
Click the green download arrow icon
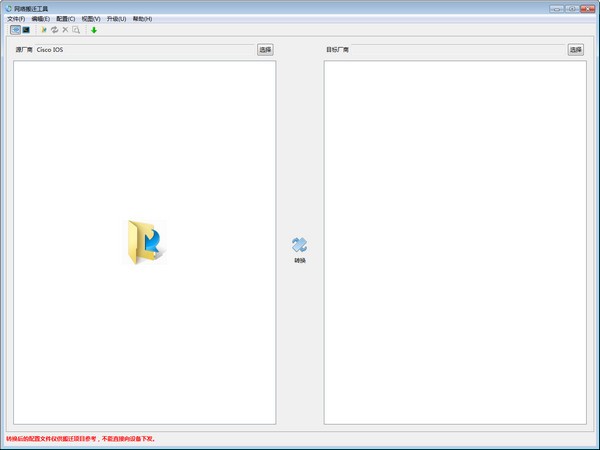tap(94, 30)
